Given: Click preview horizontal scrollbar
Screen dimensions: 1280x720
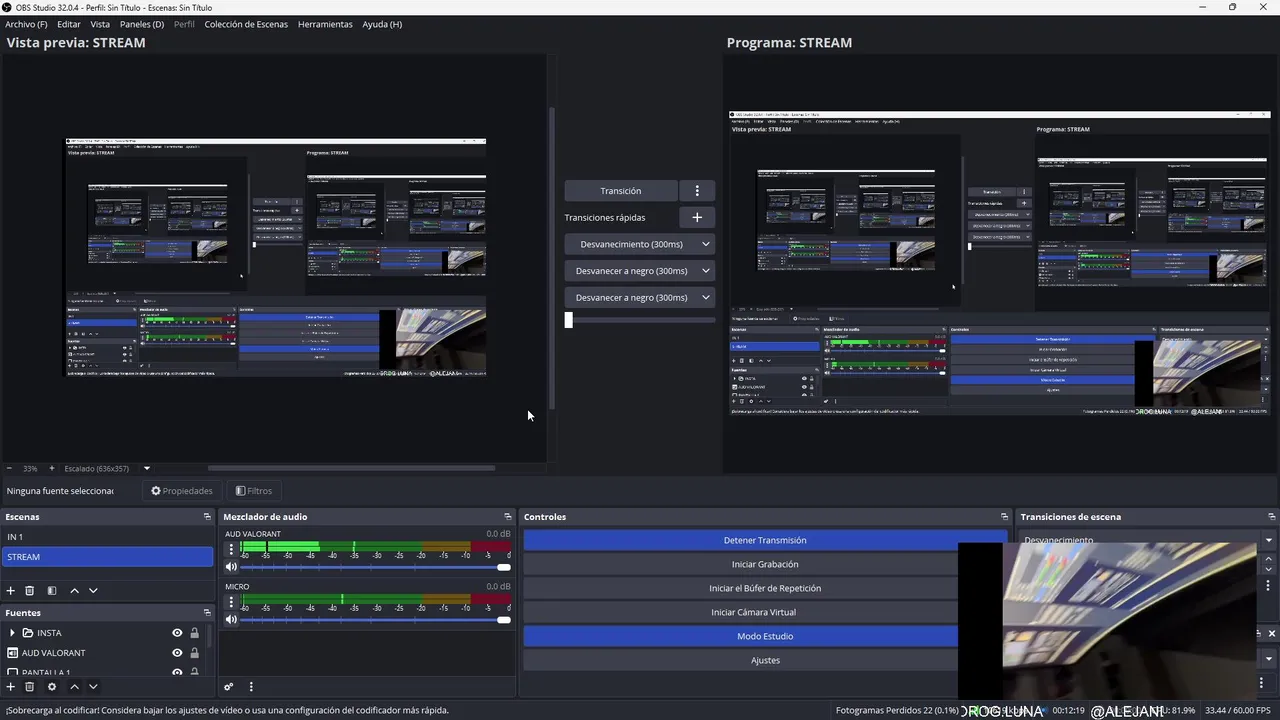Looking at the screenshot, I should [351, 468].
